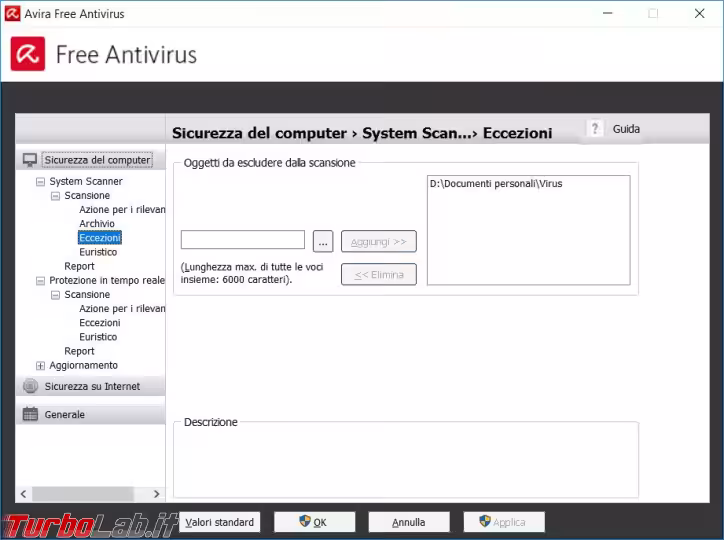Image resolution: width=724 pixels, height=540 pixels.
Task: Open Report under Protezione in tempo reale
Action: (79, 351)
